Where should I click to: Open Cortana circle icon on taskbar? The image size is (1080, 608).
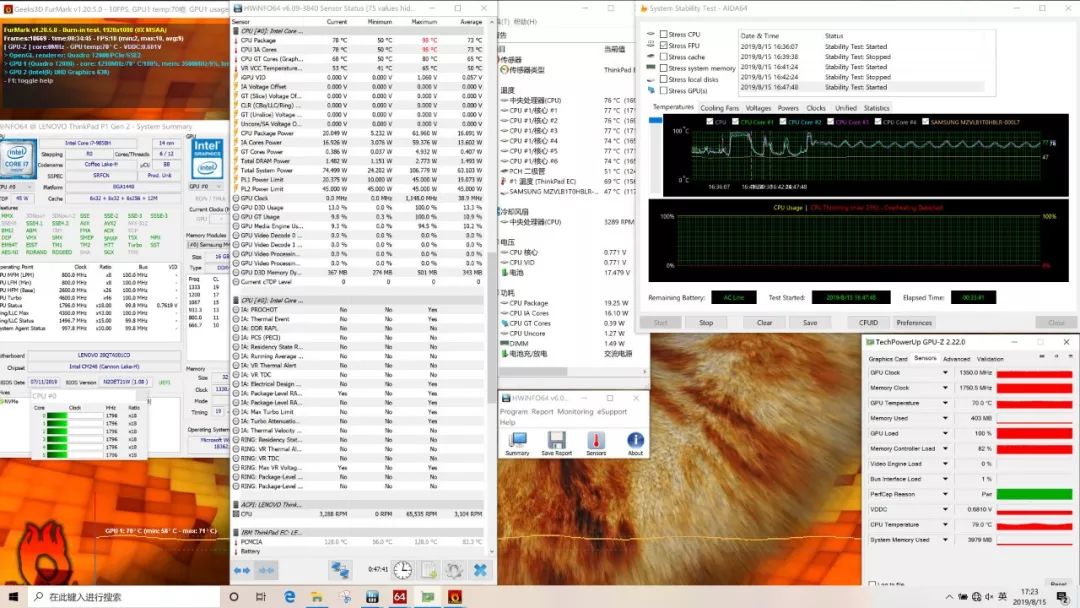coord(233,597)
